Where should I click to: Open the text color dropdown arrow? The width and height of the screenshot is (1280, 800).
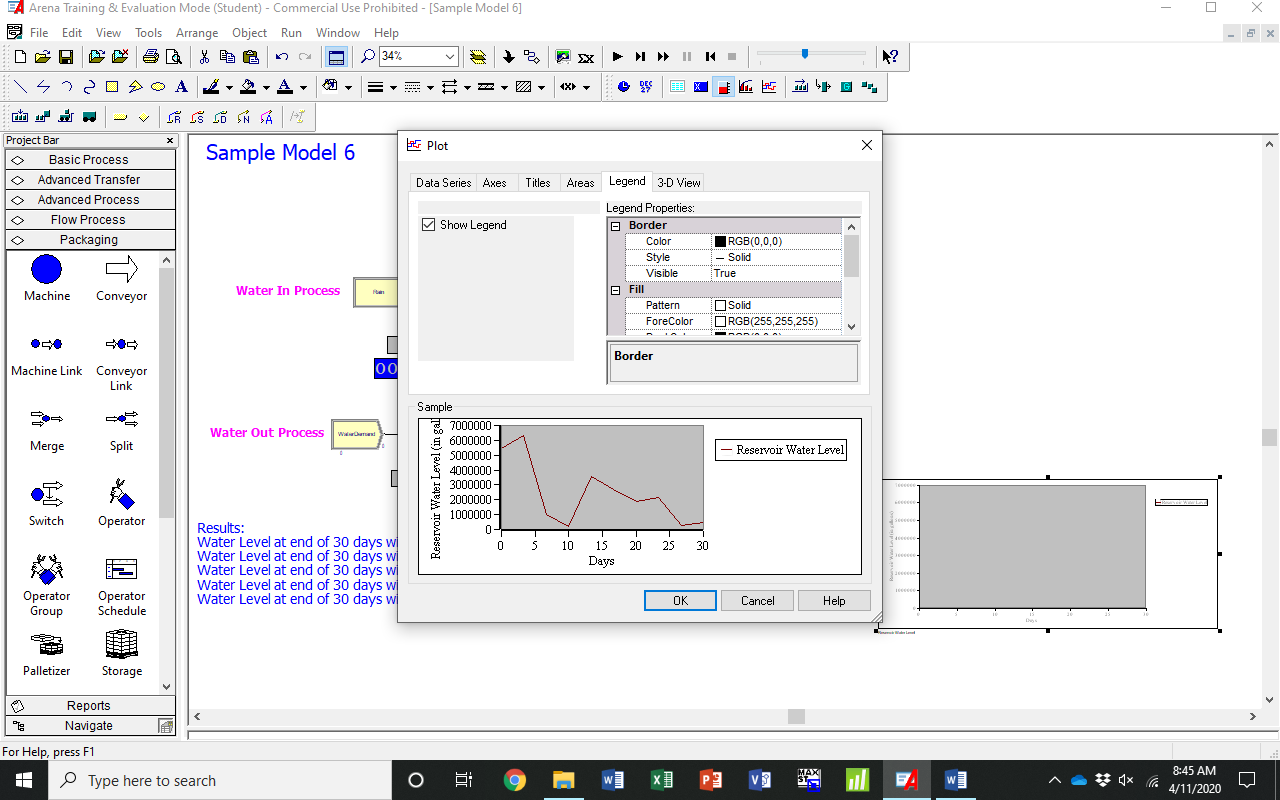[x=303, y=87]
